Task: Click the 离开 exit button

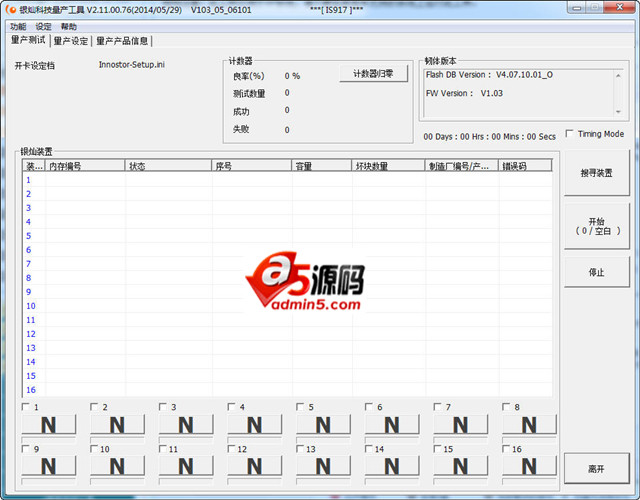Action: (x=596, y=469)
